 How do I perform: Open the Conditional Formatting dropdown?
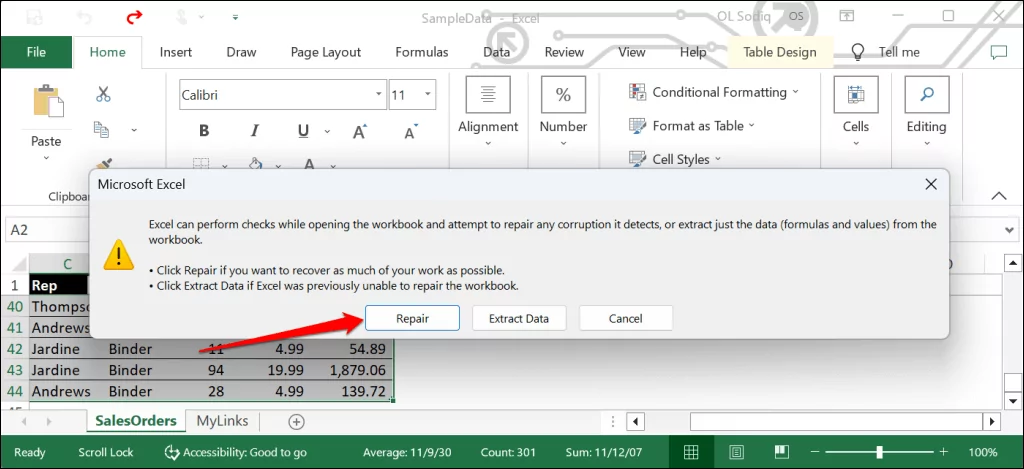click(714, 92)
